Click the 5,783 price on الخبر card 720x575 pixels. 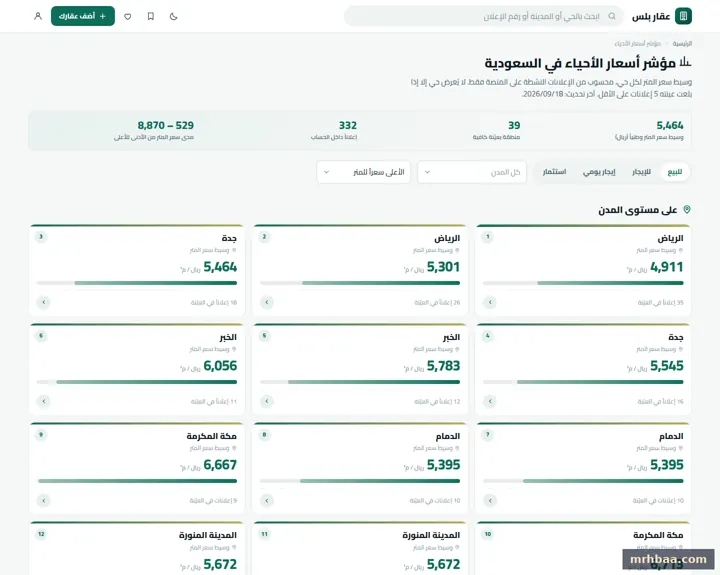pos(443,366)
